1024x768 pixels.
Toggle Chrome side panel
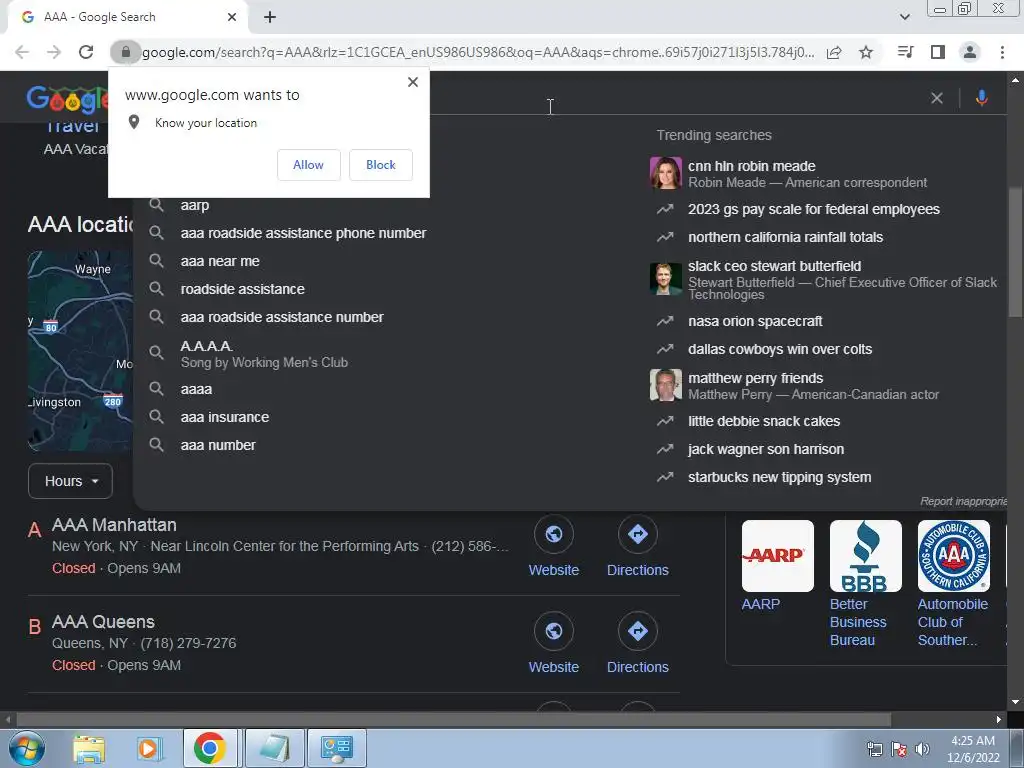pos(938,52)
